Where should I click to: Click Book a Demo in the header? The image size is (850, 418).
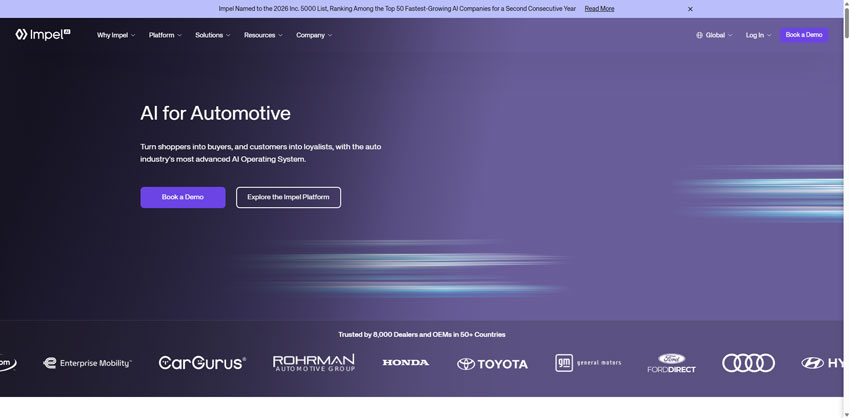[x=804, y=35]
